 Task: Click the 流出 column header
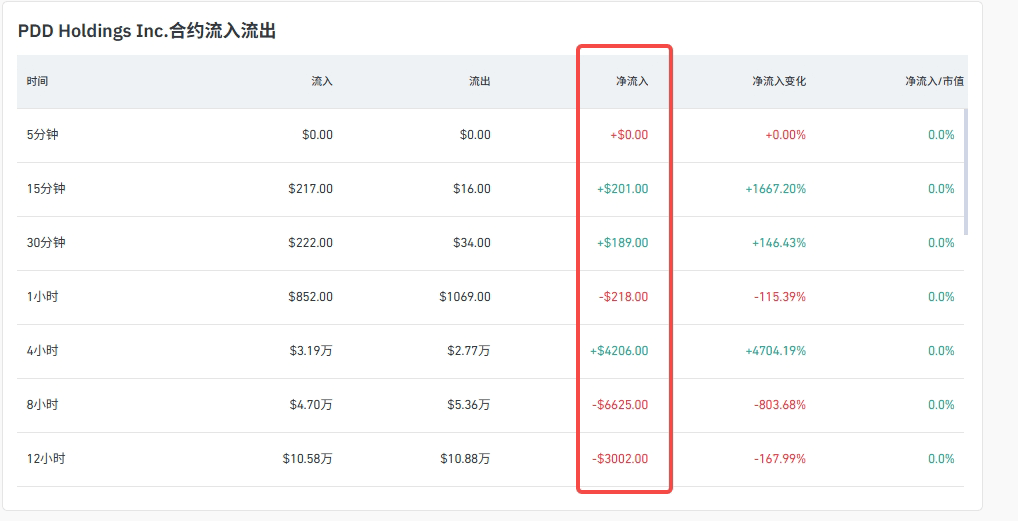coord(480,81)
